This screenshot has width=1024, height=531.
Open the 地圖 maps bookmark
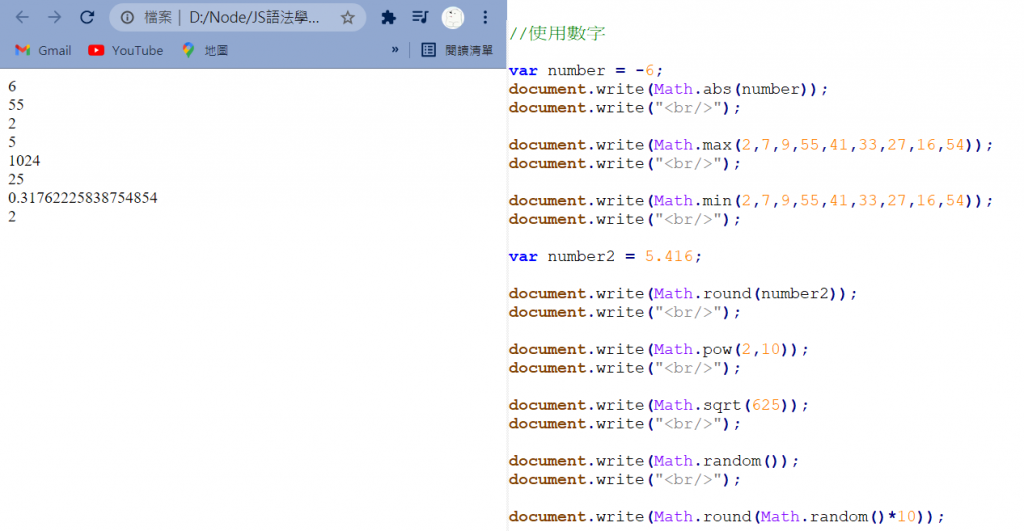click(x=205, y=50)
